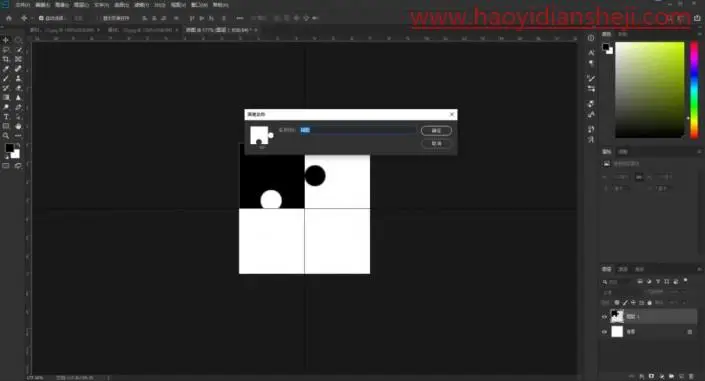Click the background color swatch in toolbox
This screenshot has width=705, height=381.
tap(16, 154)
